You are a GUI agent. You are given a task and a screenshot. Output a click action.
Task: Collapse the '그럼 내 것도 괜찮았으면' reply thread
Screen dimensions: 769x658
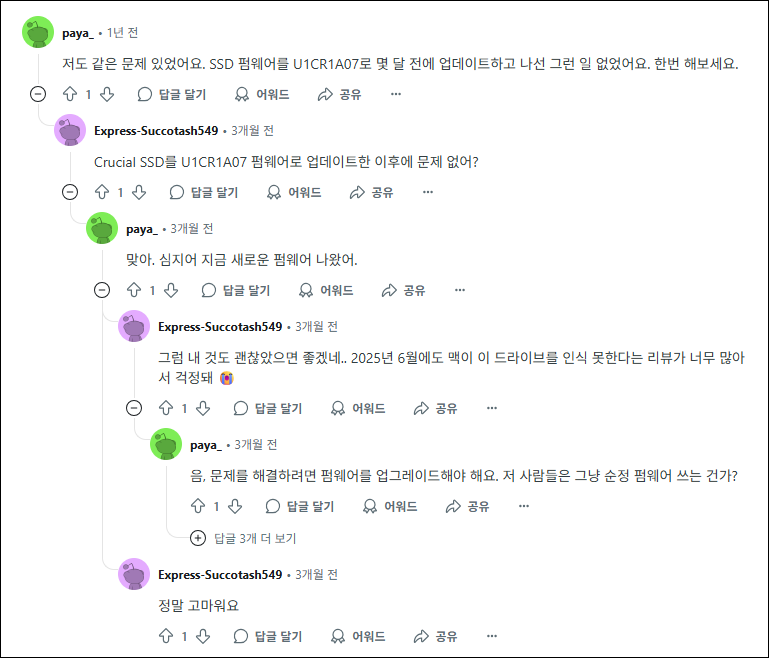point(134,408)
